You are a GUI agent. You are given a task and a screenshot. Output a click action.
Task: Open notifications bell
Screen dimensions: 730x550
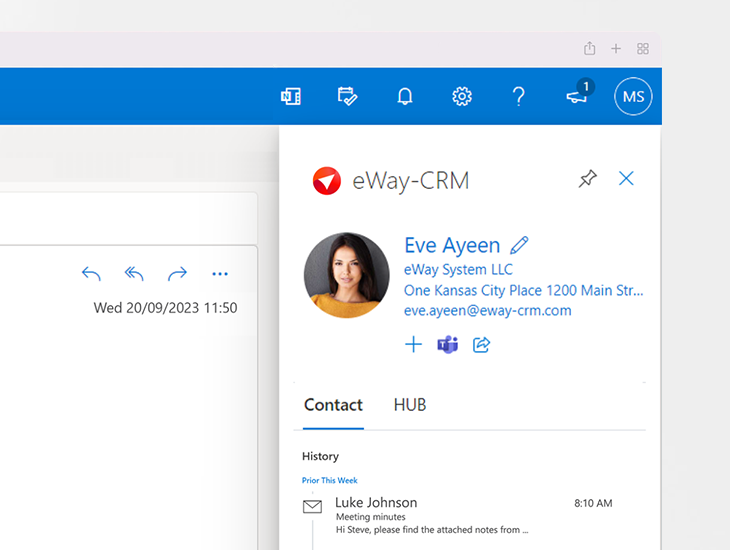405,96
